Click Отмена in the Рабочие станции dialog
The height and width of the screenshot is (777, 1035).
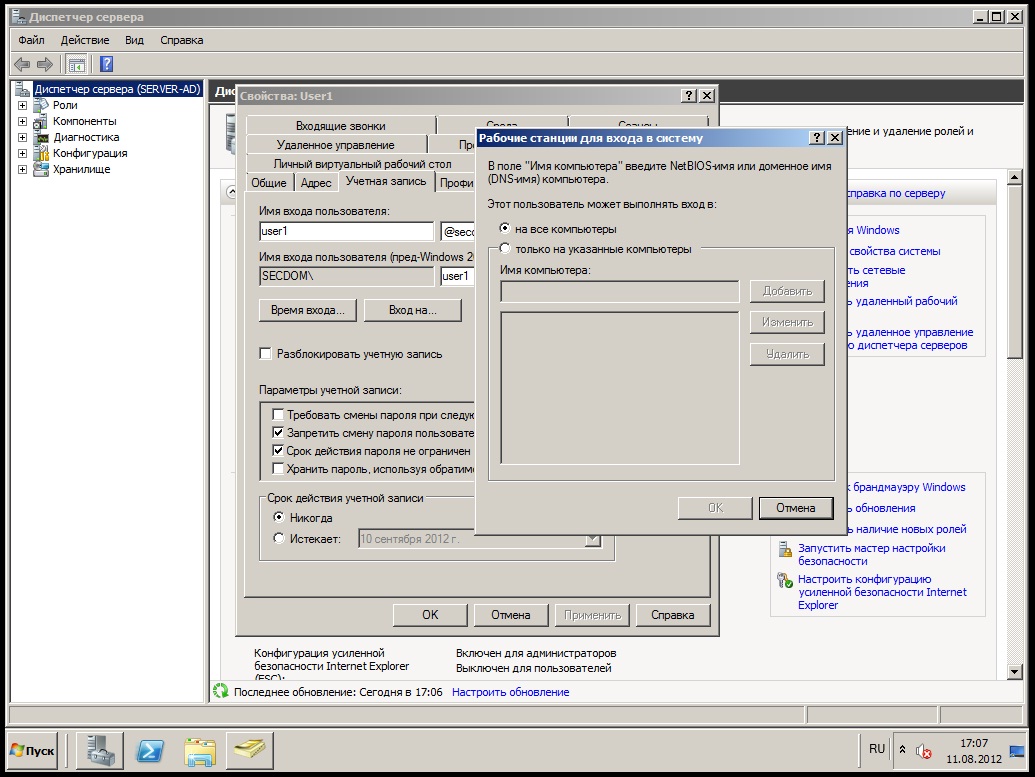tap(795, 508)
